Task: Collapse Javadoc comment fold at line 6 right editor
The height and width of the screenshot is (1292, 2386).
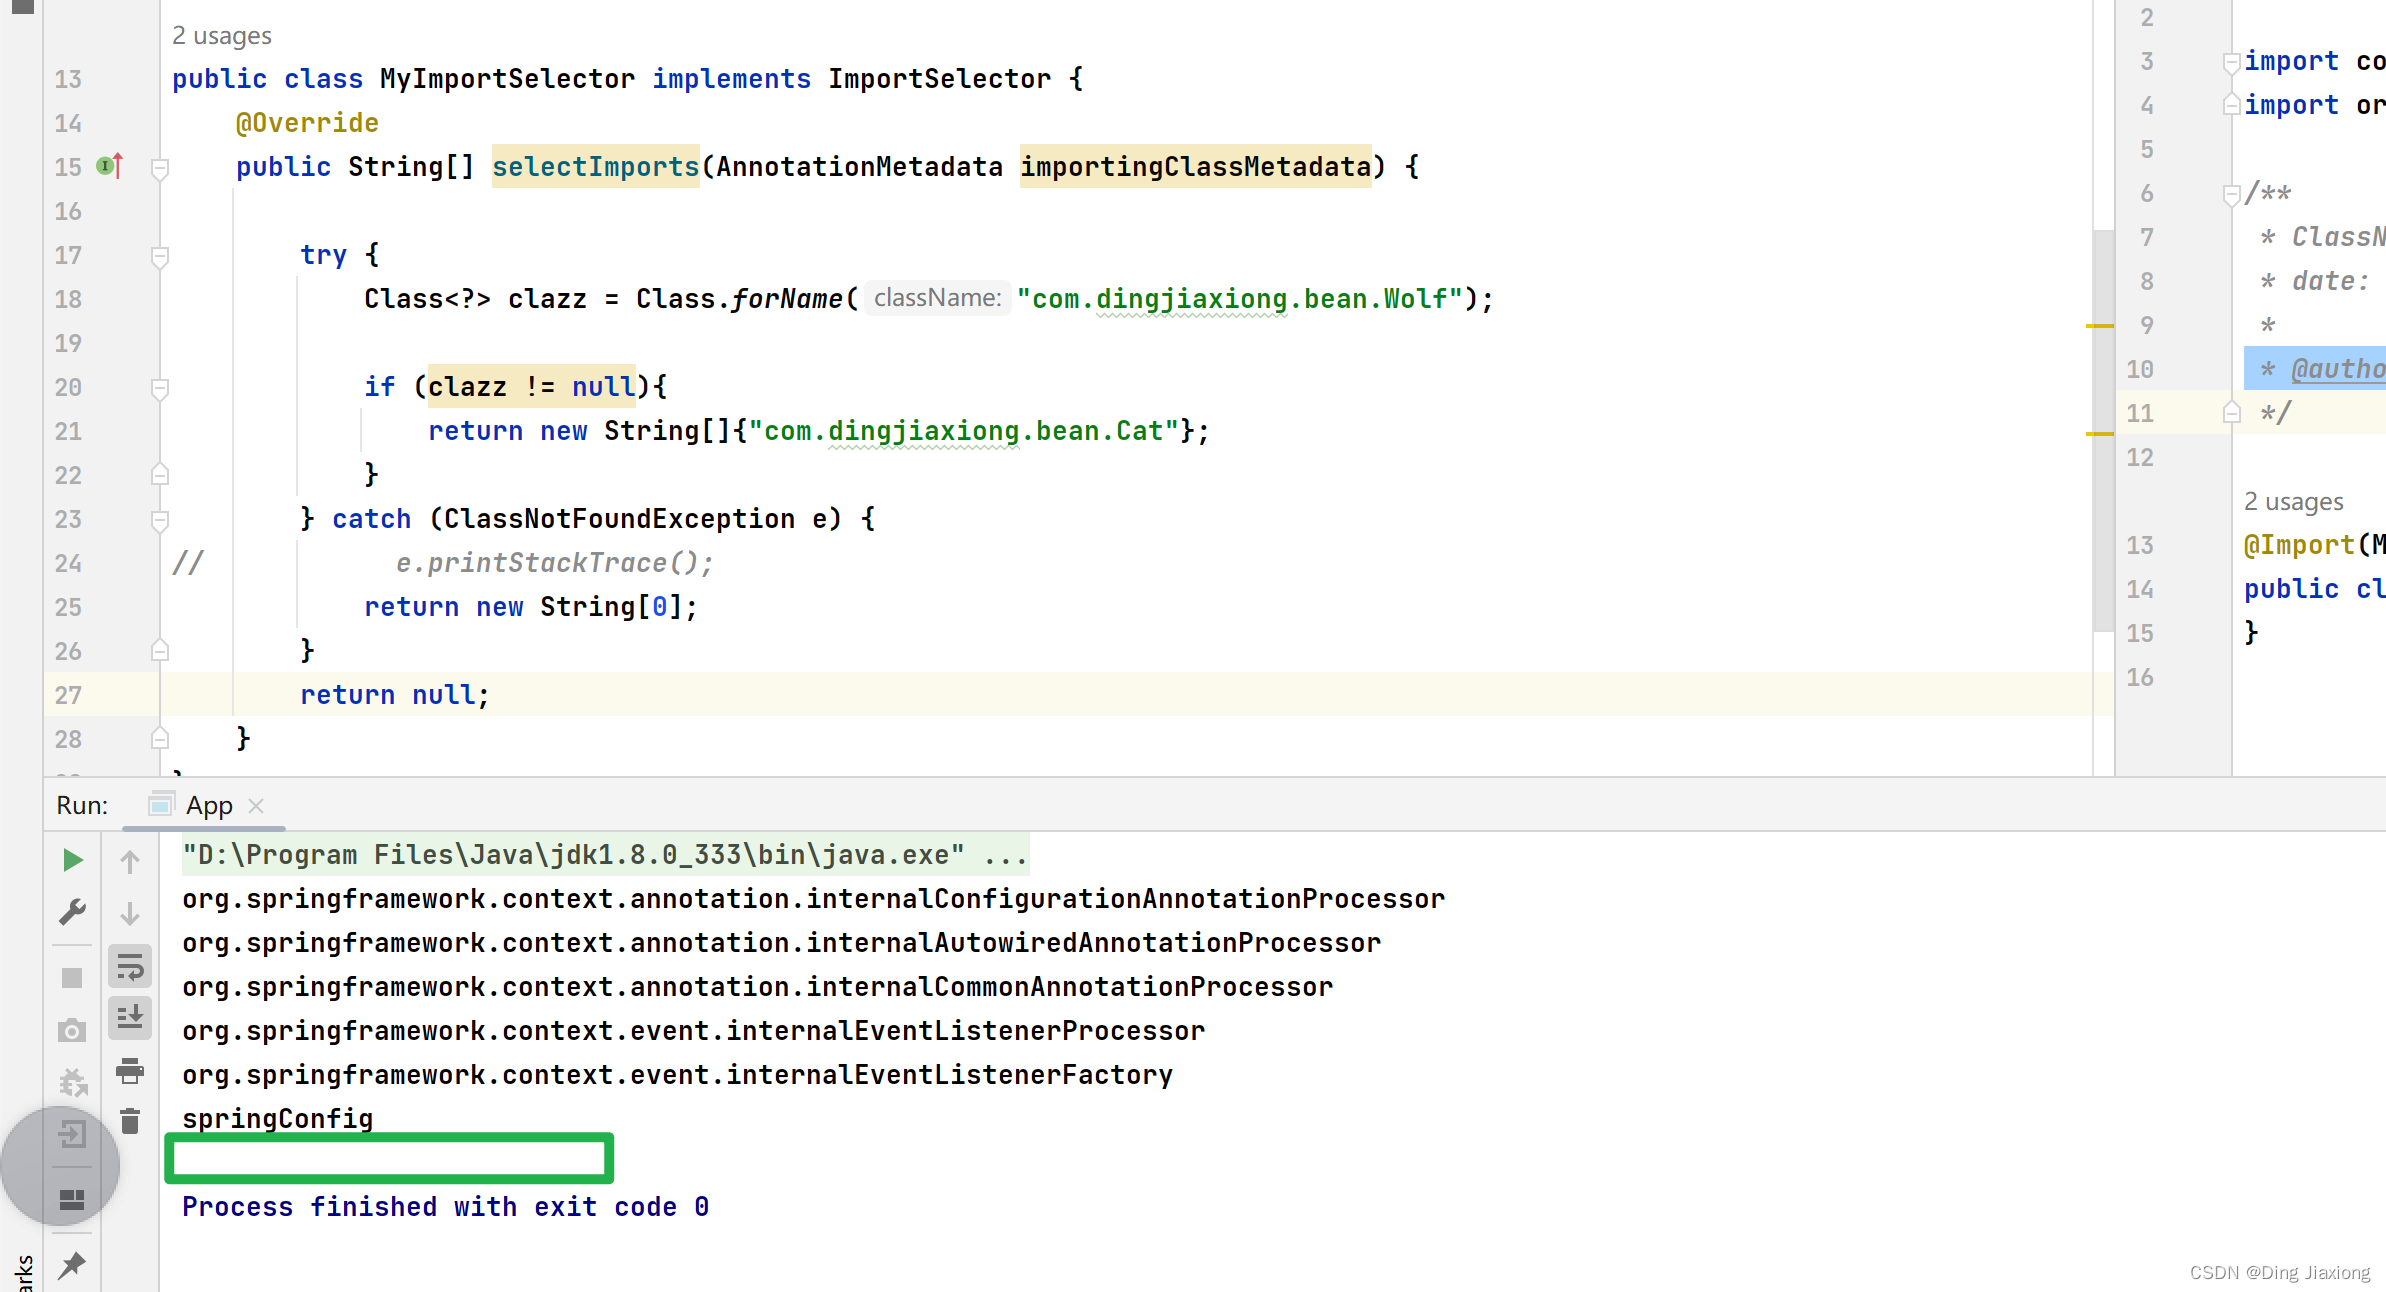Action: pos(2231,194)
